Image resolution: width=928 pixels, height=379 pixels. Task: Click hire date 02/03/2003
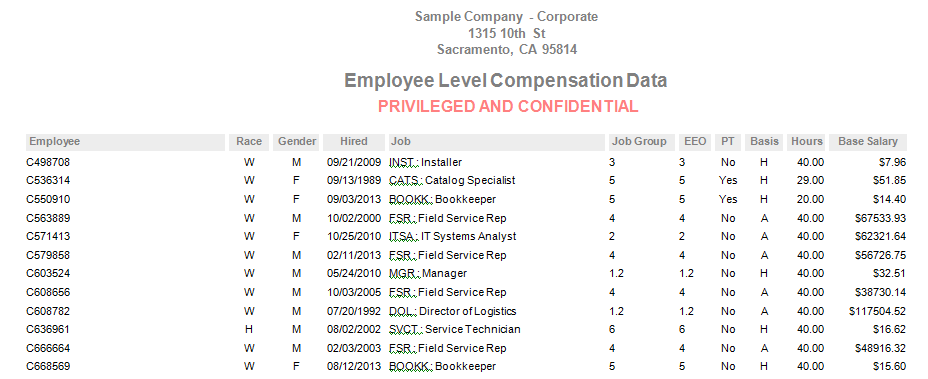[x=354, y=348]
